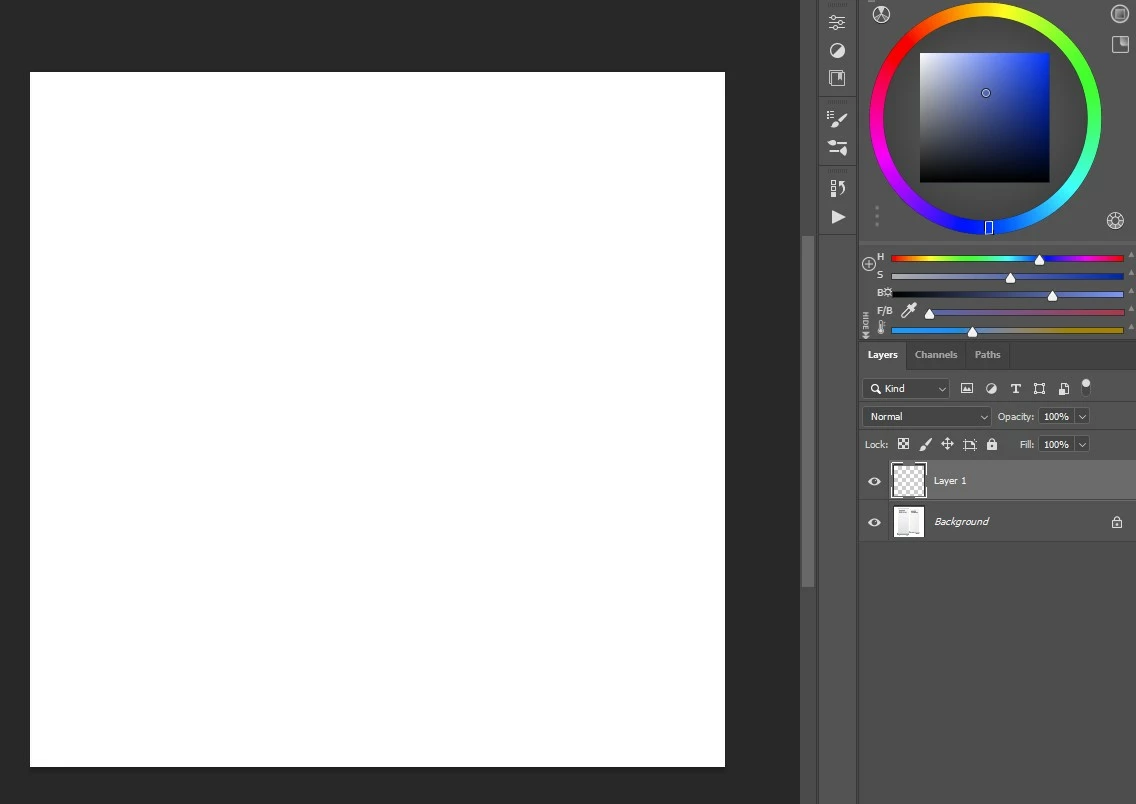
Task: Click the arrow right of S slider
Action: (x=1131, y=273)
